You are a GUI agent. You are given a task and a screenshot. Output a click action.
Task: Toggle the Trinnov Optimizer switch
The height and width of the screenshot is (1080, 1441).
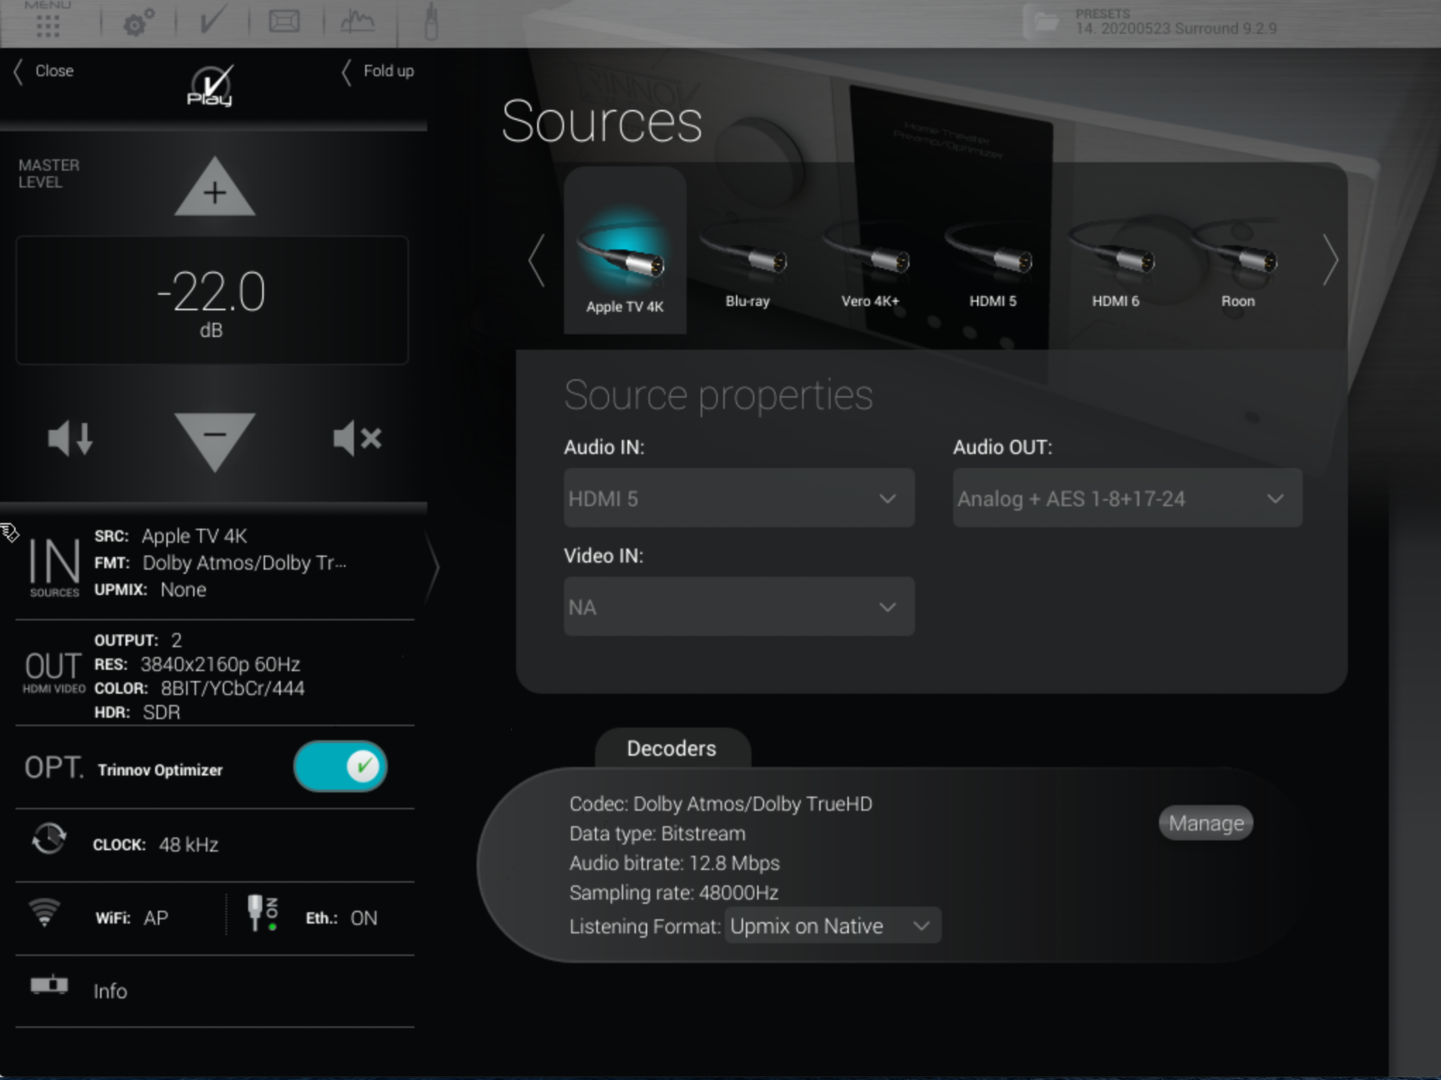(340, 767)
